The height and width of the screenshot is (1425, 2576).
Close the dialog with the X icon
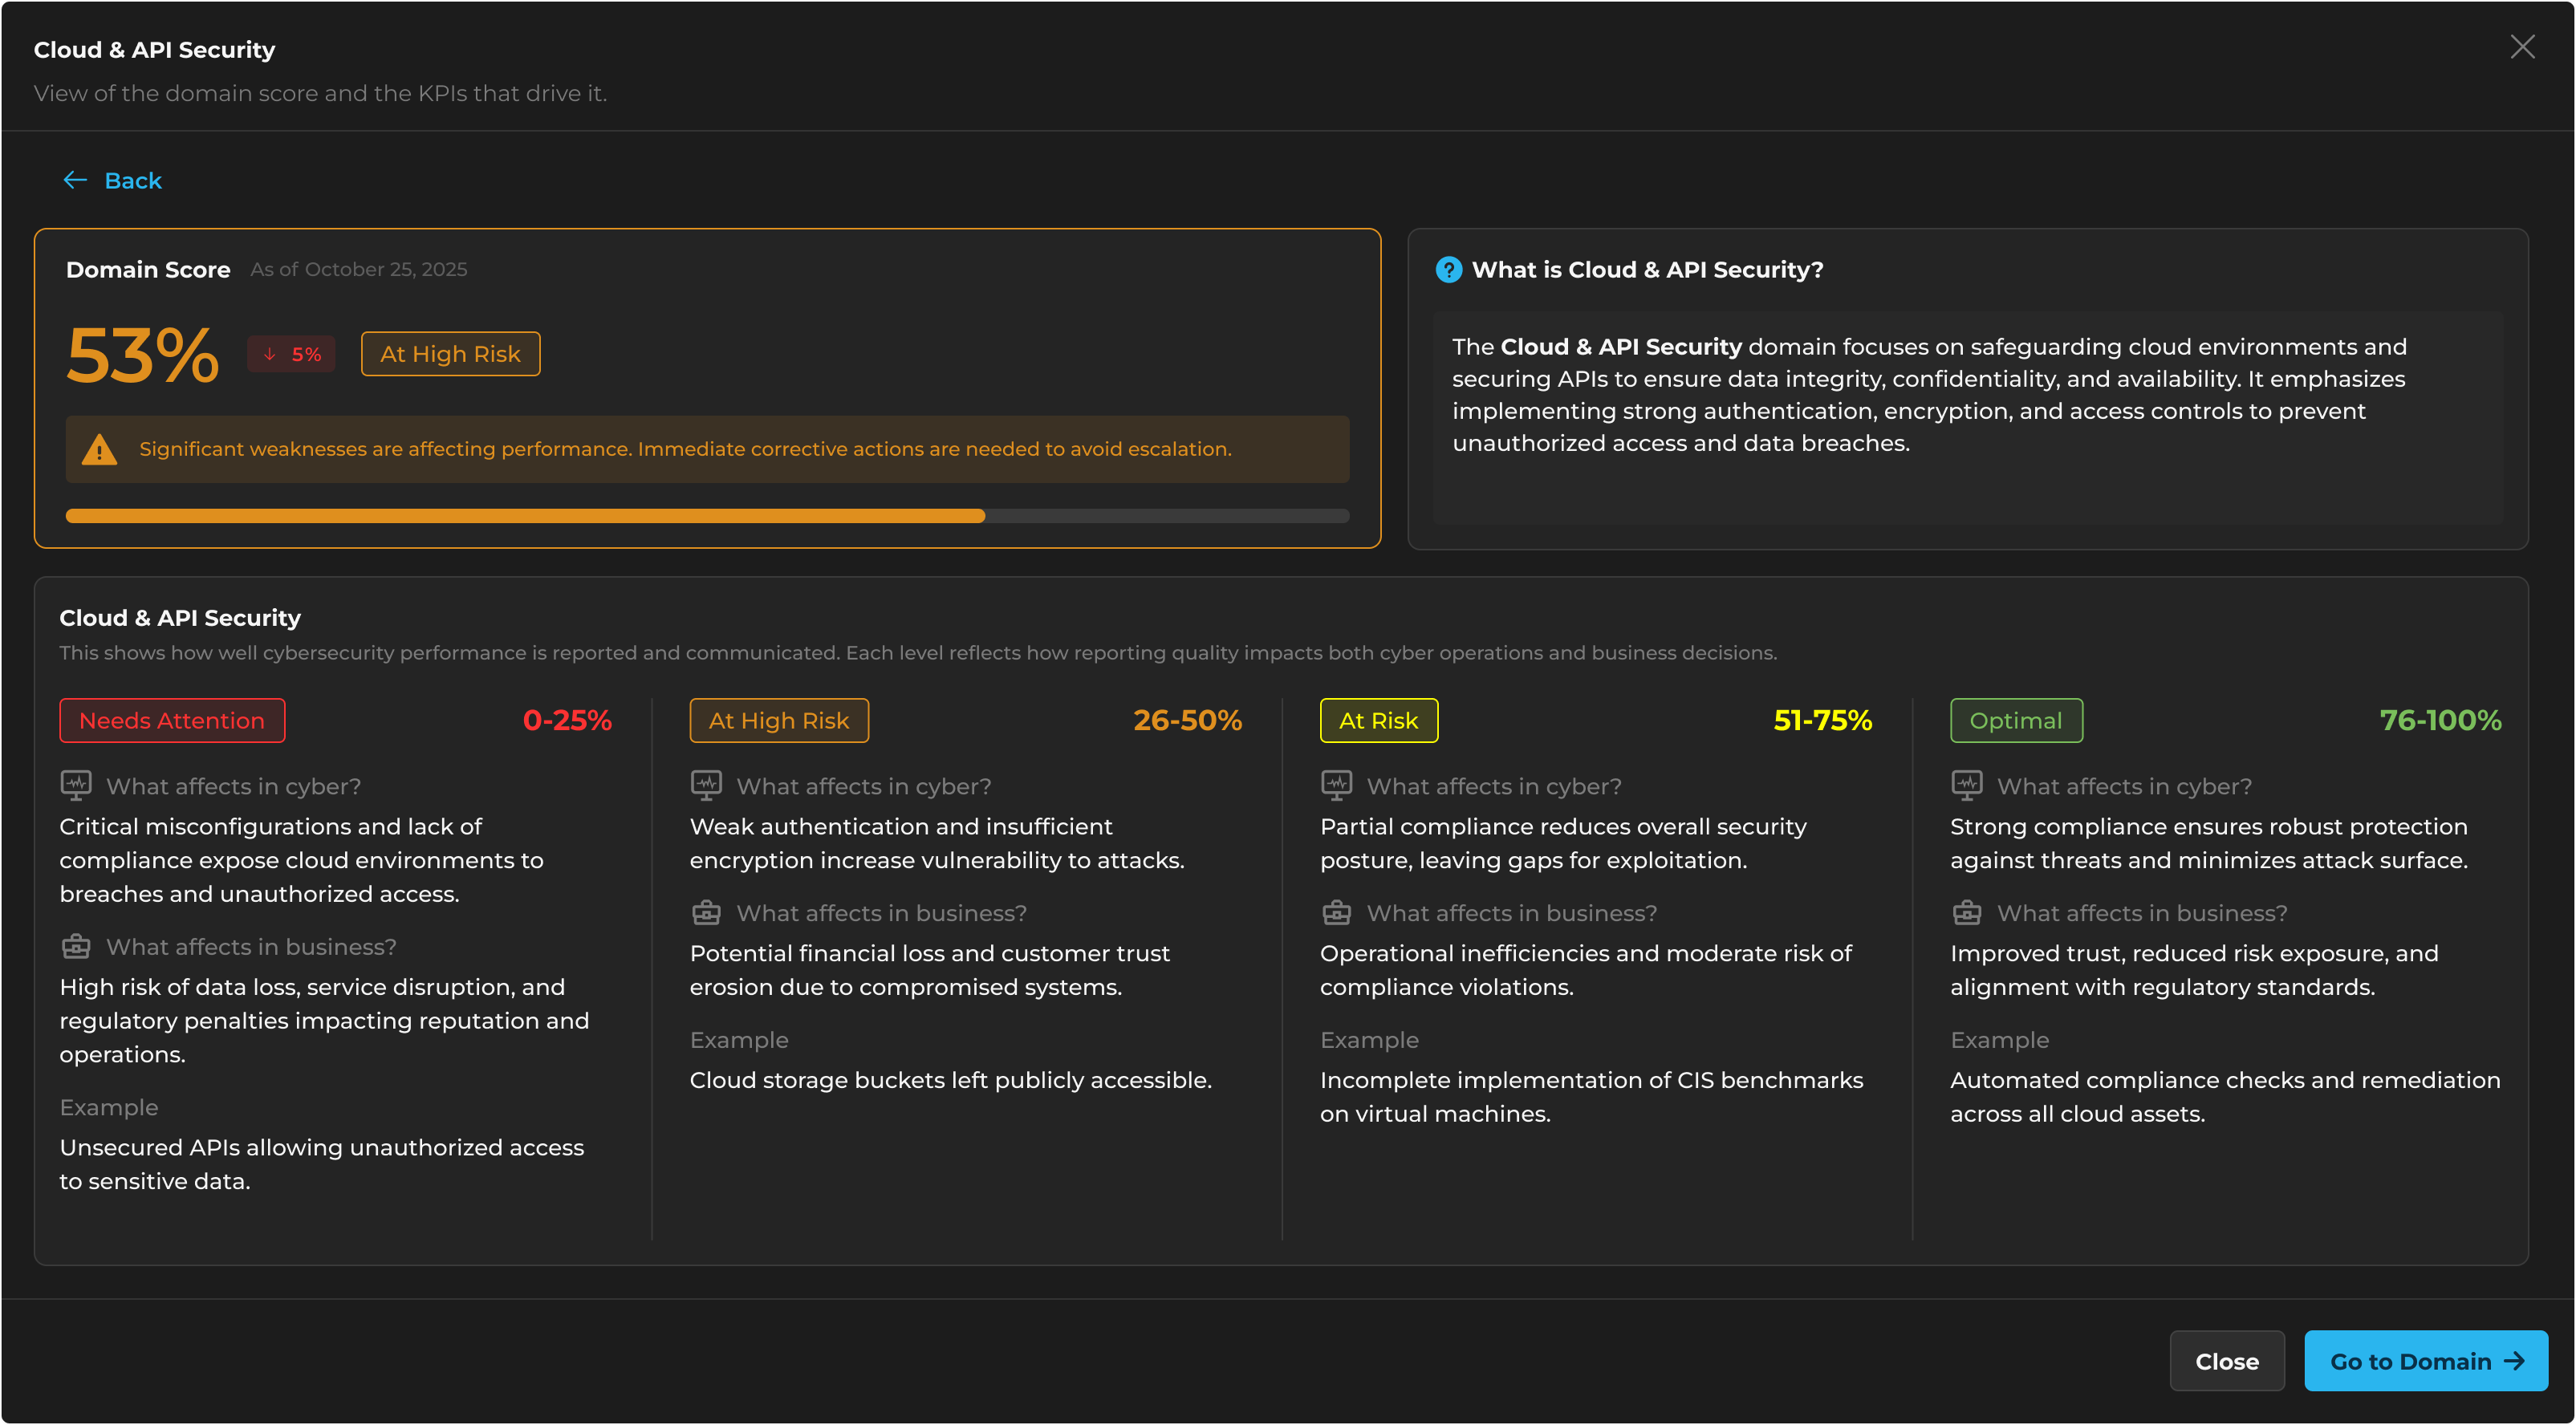click(x=2522, y=47)
